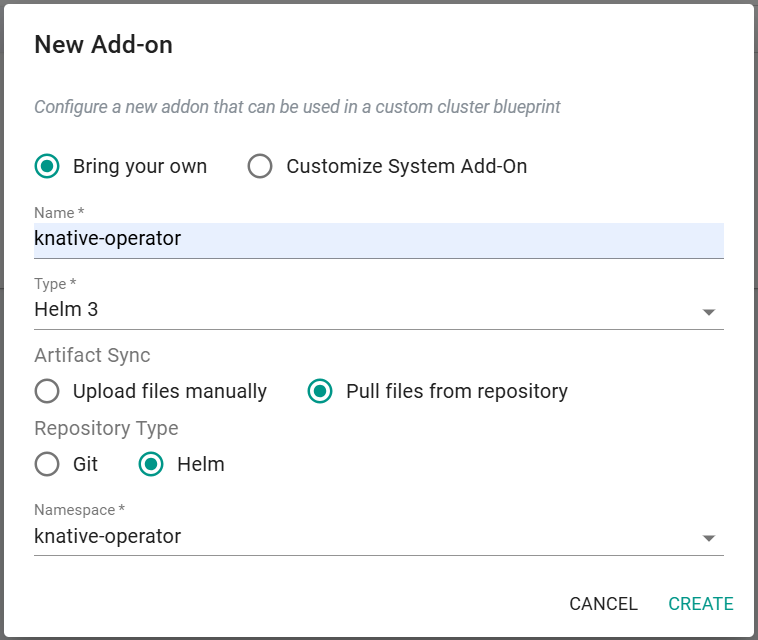The height and width of the screenshot is (640, 758).
Task: Click the knative-operator namespace value
Action: coord(107,536)
